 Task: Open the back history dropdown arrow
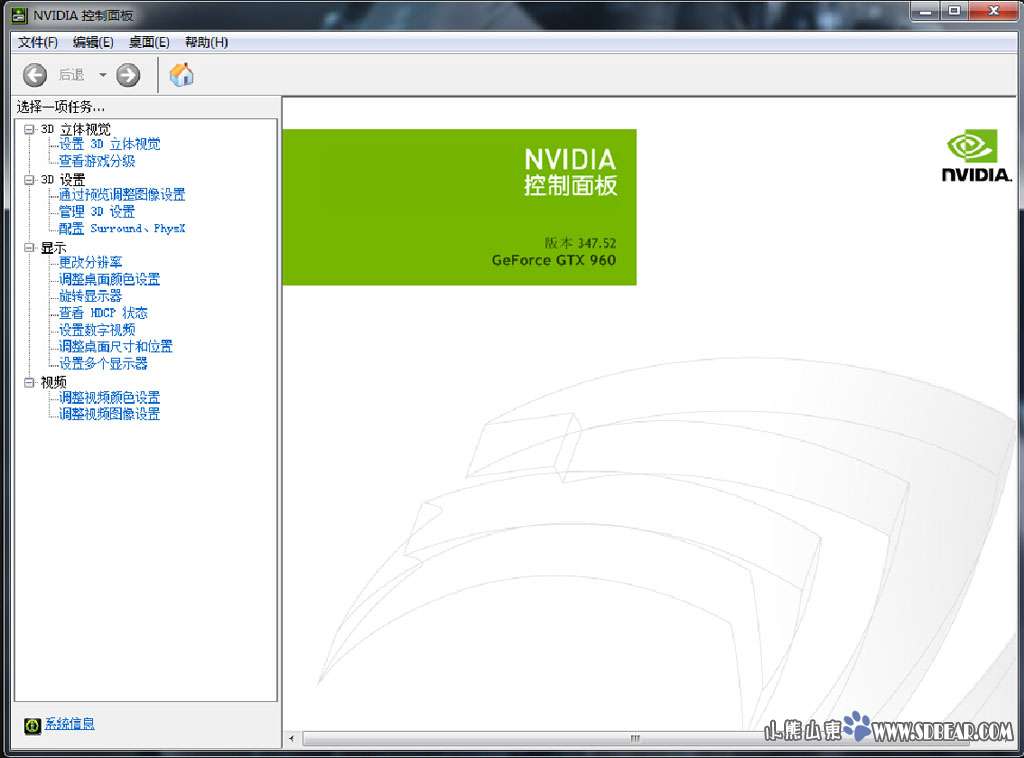tap(102, 75)
